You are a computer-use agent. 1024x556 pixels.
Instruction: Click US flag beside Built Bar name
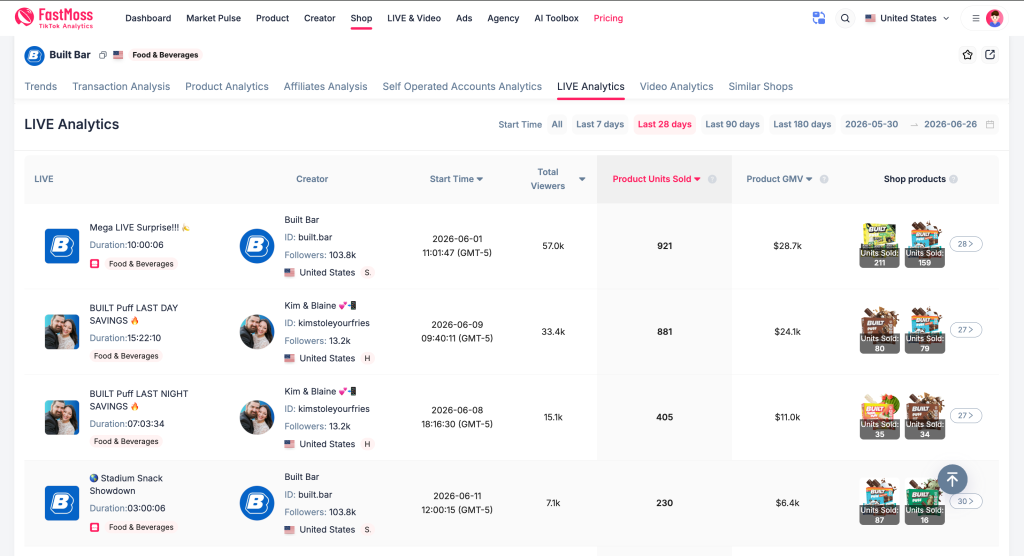[118, 55]
